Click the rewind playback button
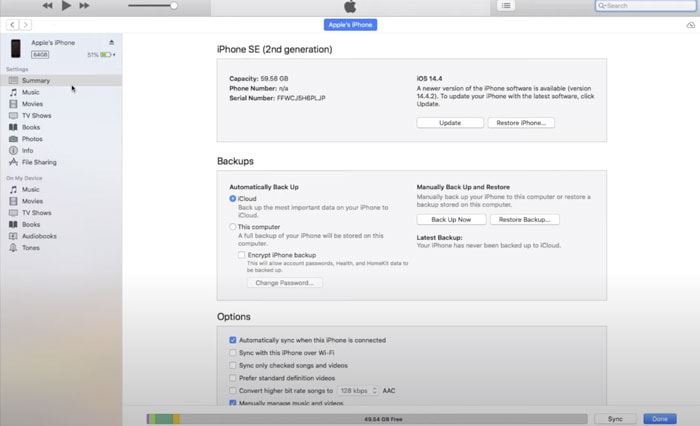Viewport: 700px width, 426px height. click(x=47, y=6)
